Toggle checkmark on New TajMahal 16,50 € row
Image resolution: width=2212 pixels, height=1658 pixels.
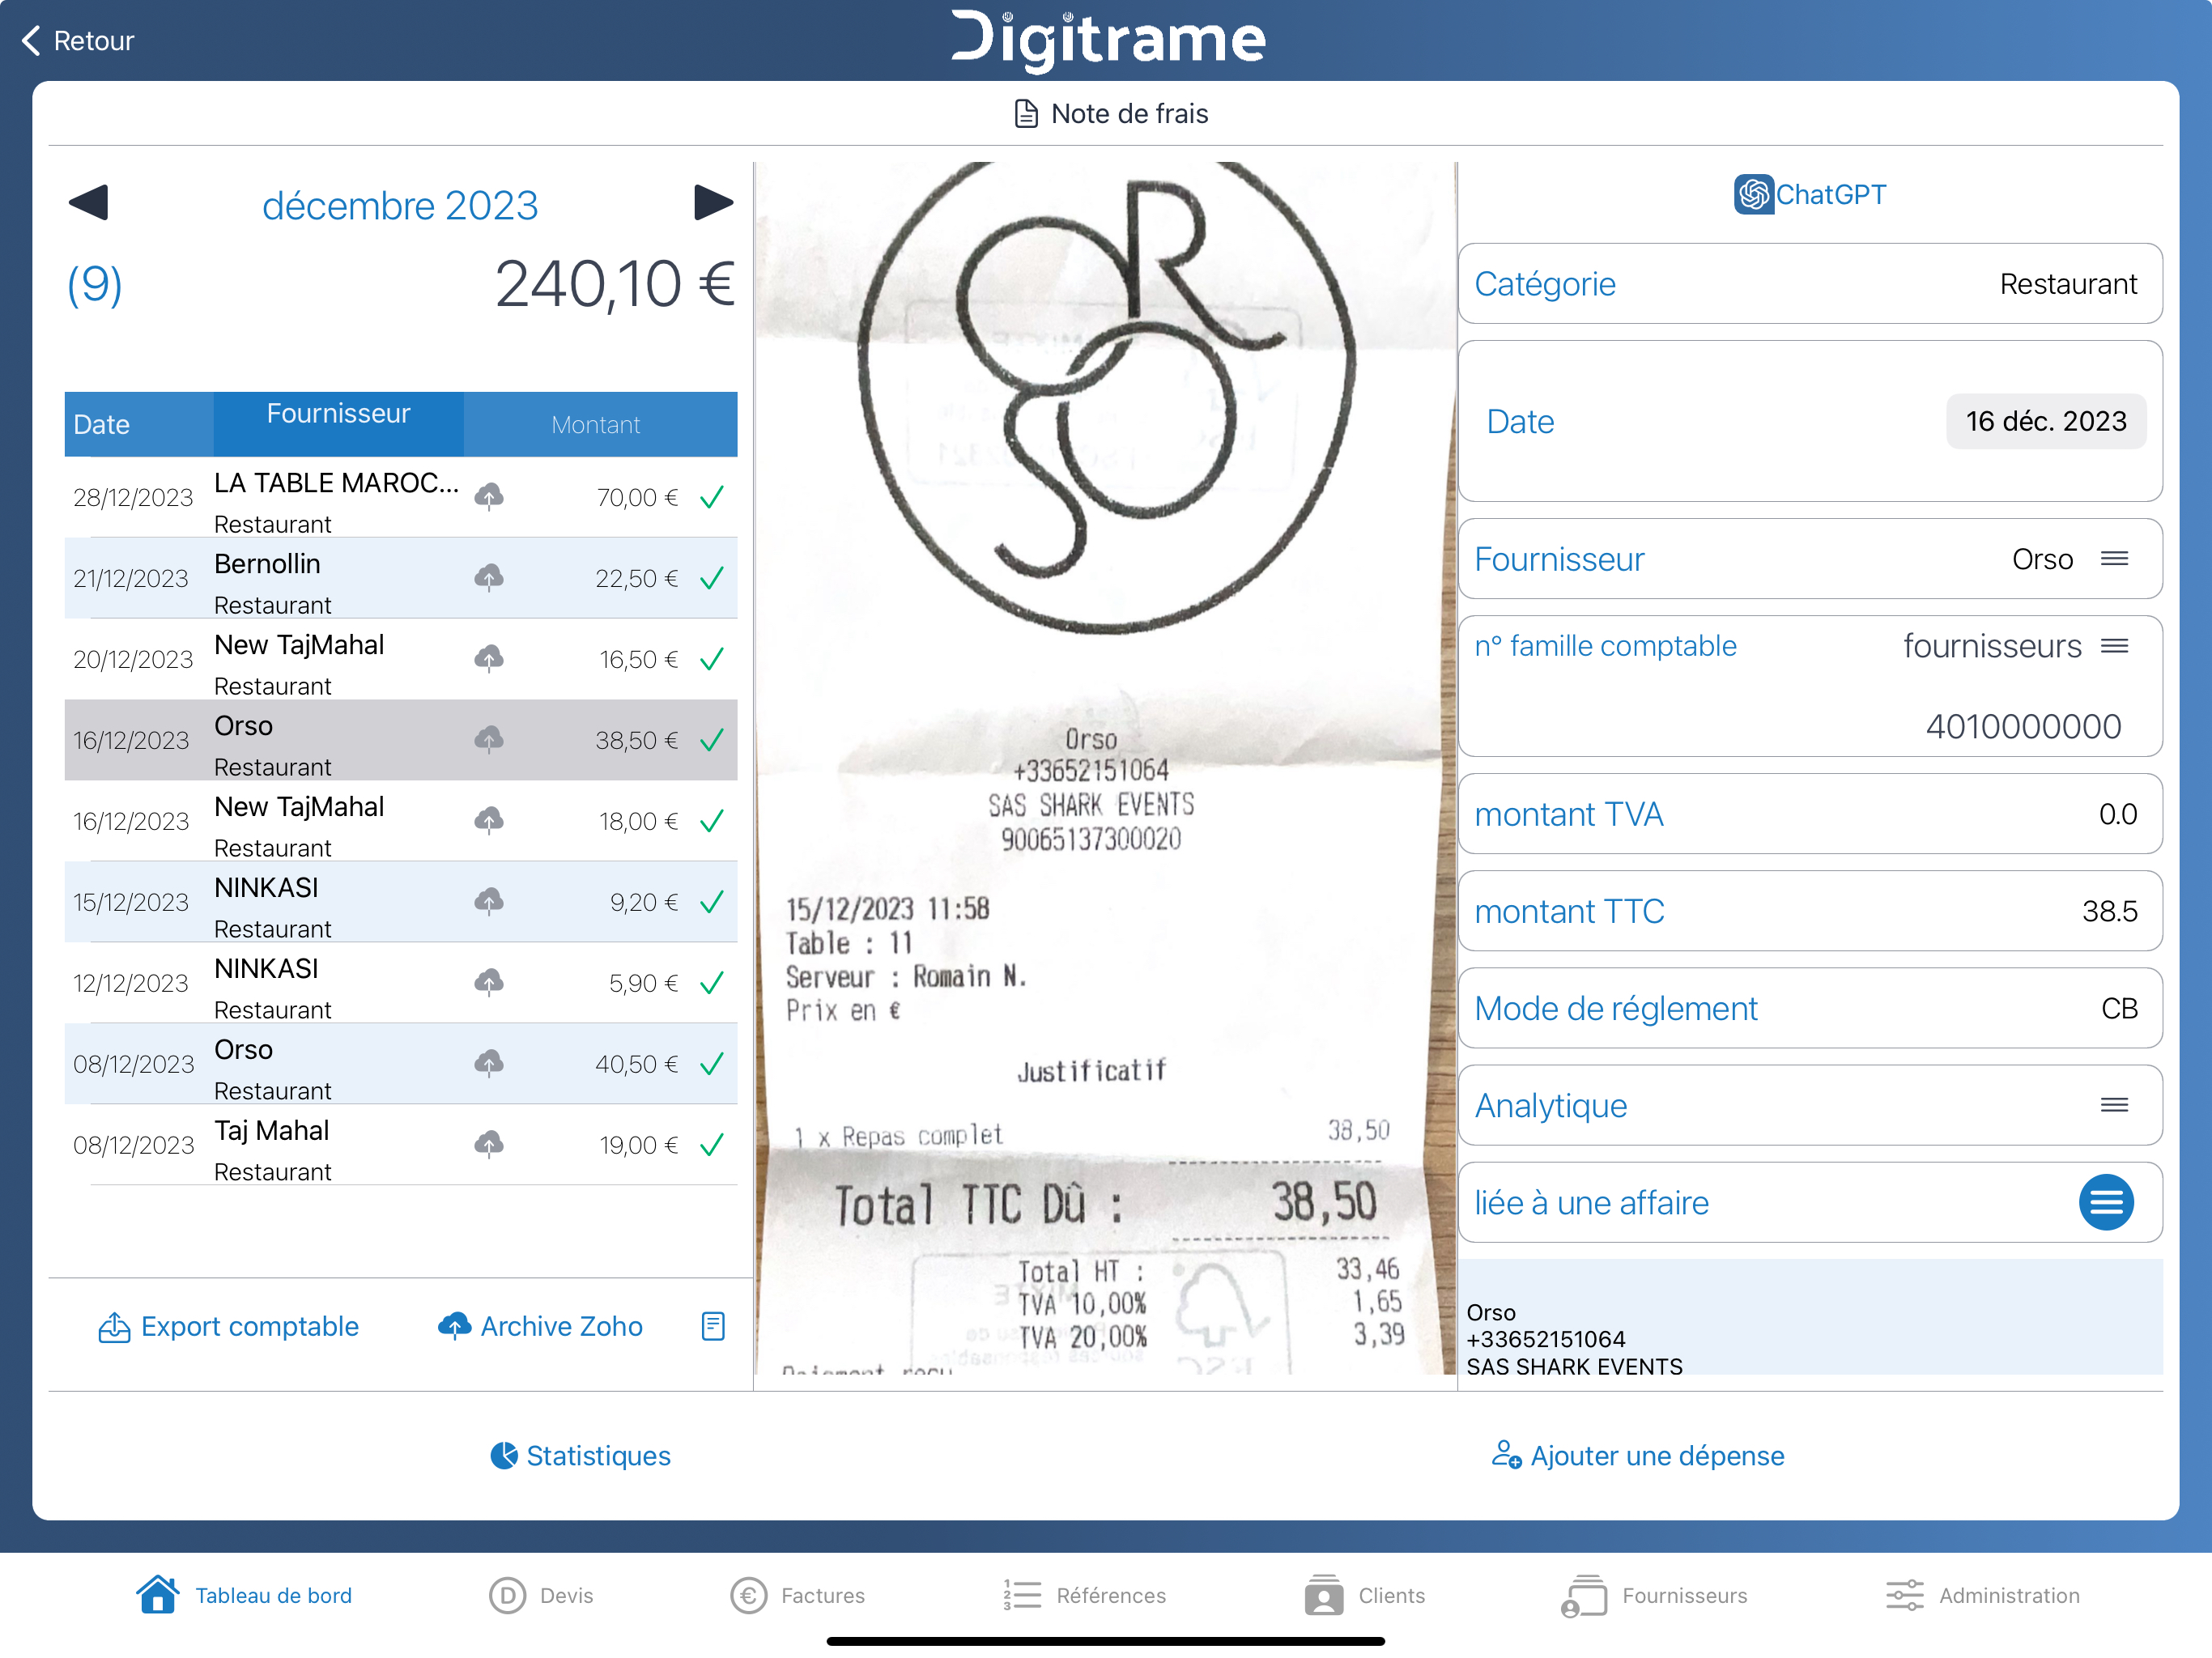[x=712, y=659]
